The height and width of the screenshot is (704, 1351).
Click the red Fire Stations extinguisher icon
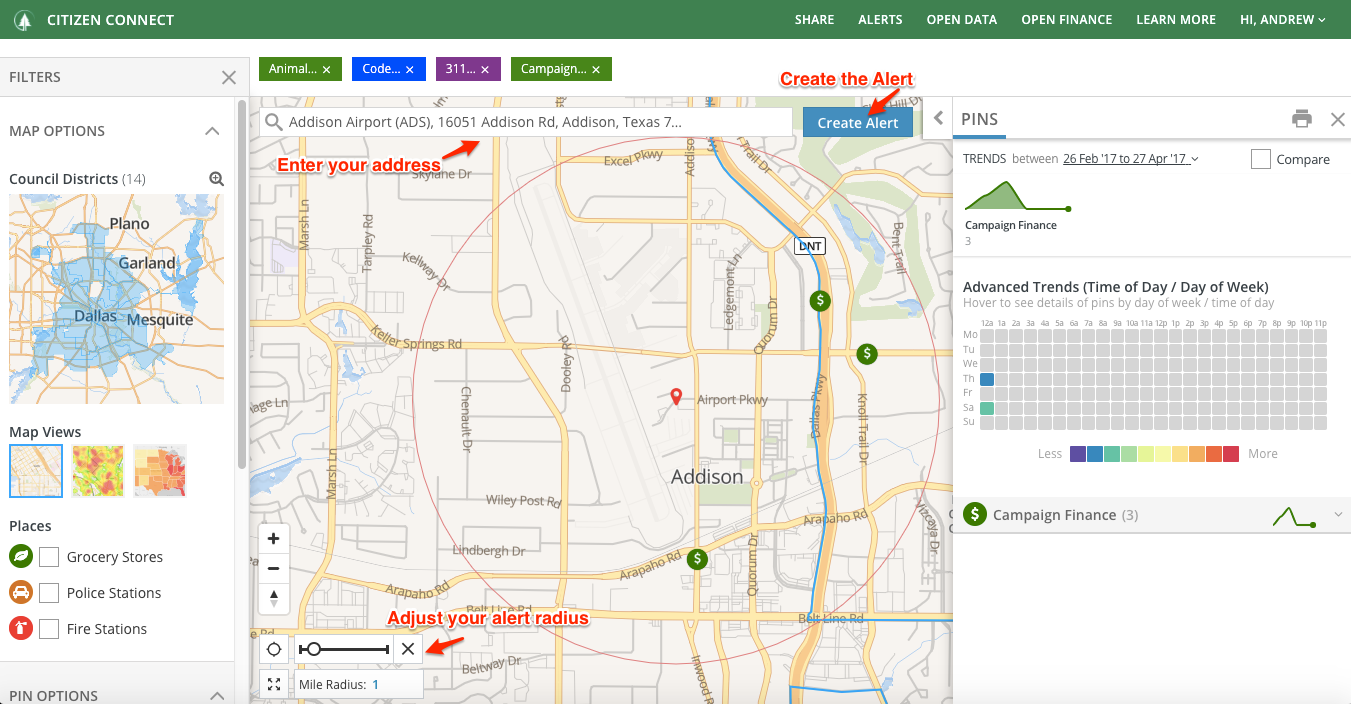[x=21, y=628]
